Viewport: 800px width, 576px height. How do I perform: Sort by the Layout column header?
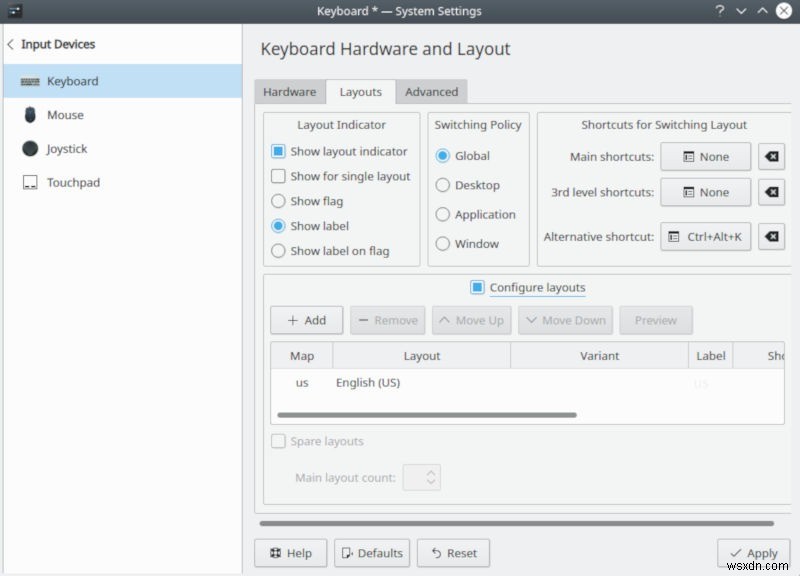point(421,356)
